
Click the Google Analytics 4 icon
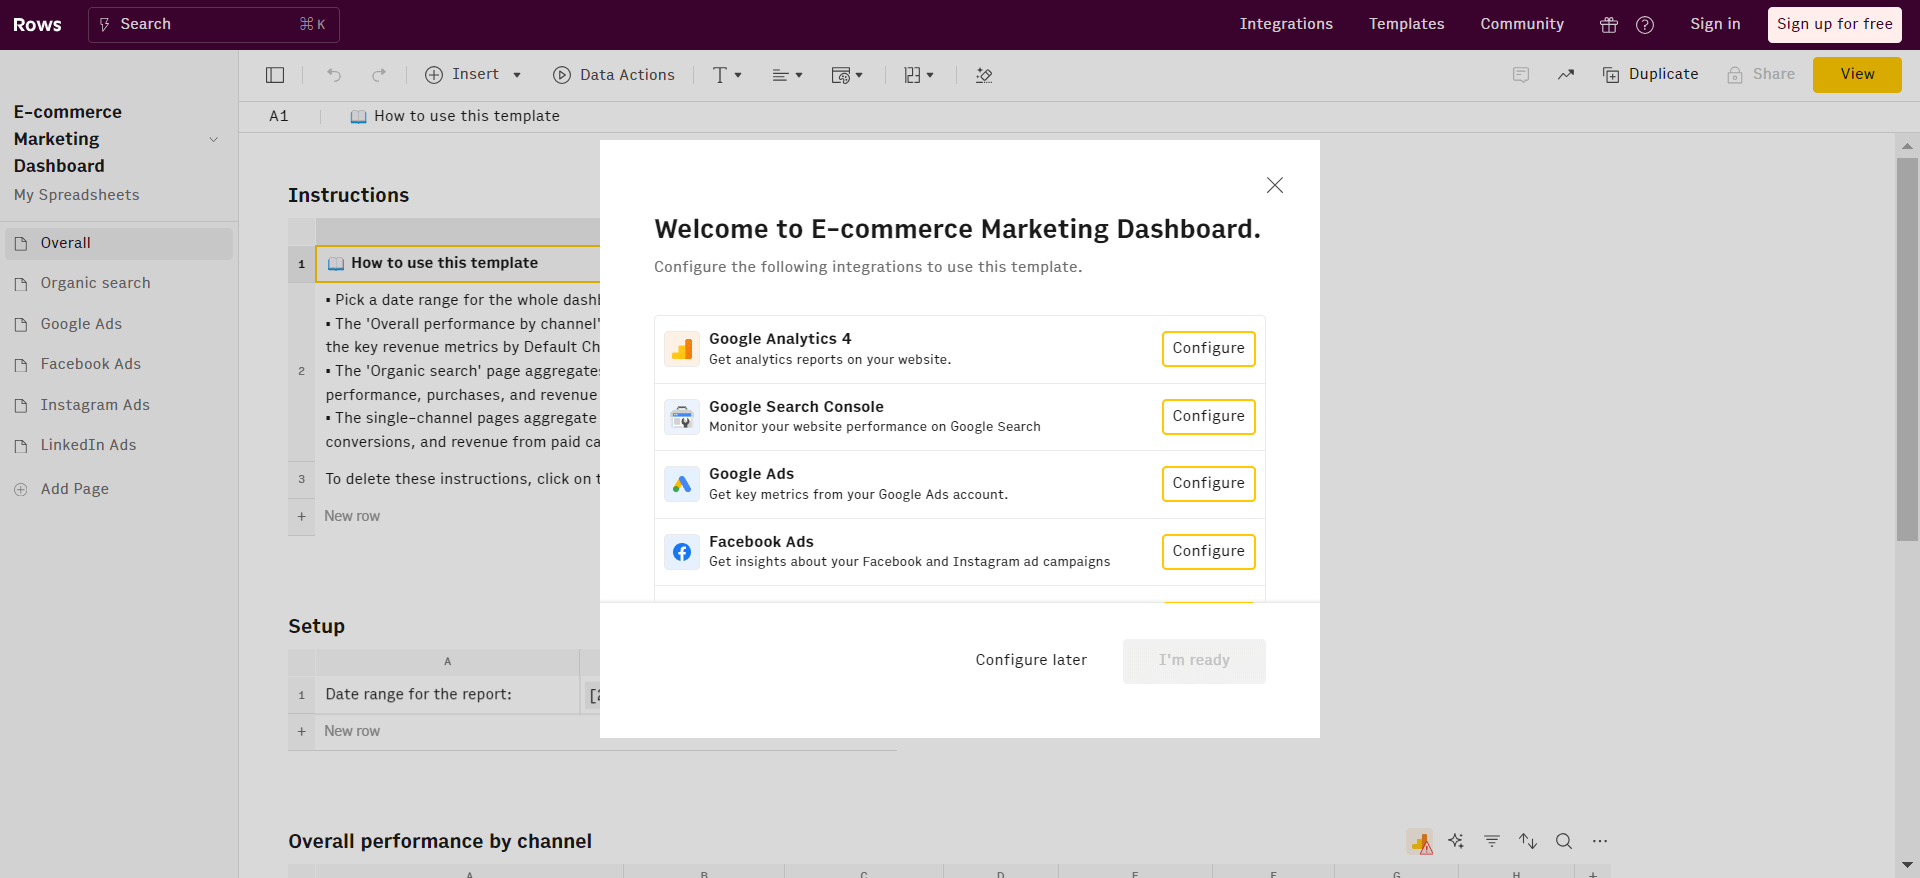[682, 349]
